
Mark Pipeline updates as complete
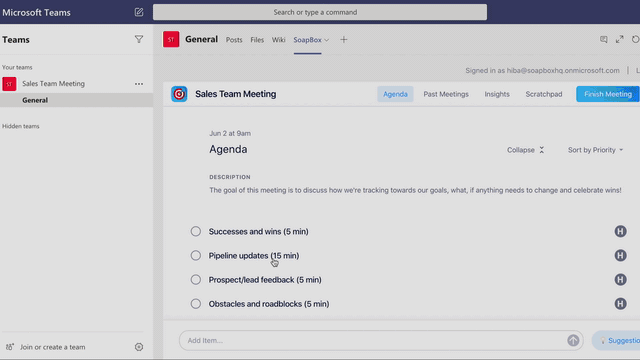(196, 256)
